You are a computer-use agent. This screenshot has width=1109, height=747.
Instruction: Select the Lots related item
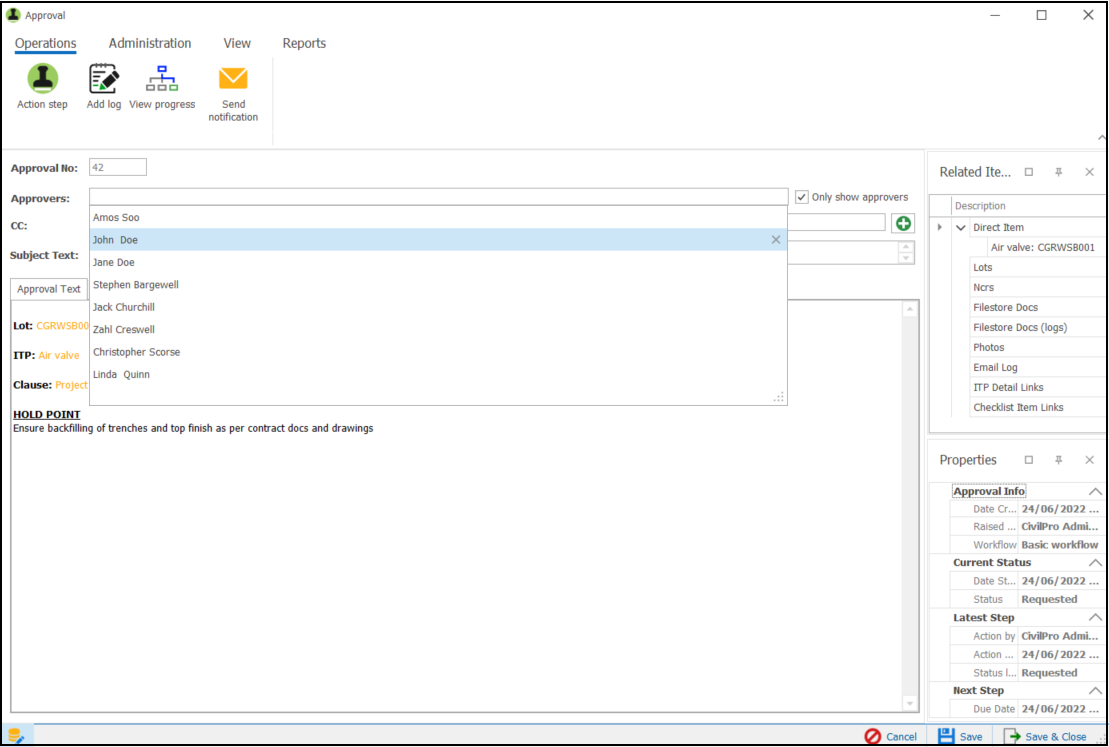tap(982, 267)
